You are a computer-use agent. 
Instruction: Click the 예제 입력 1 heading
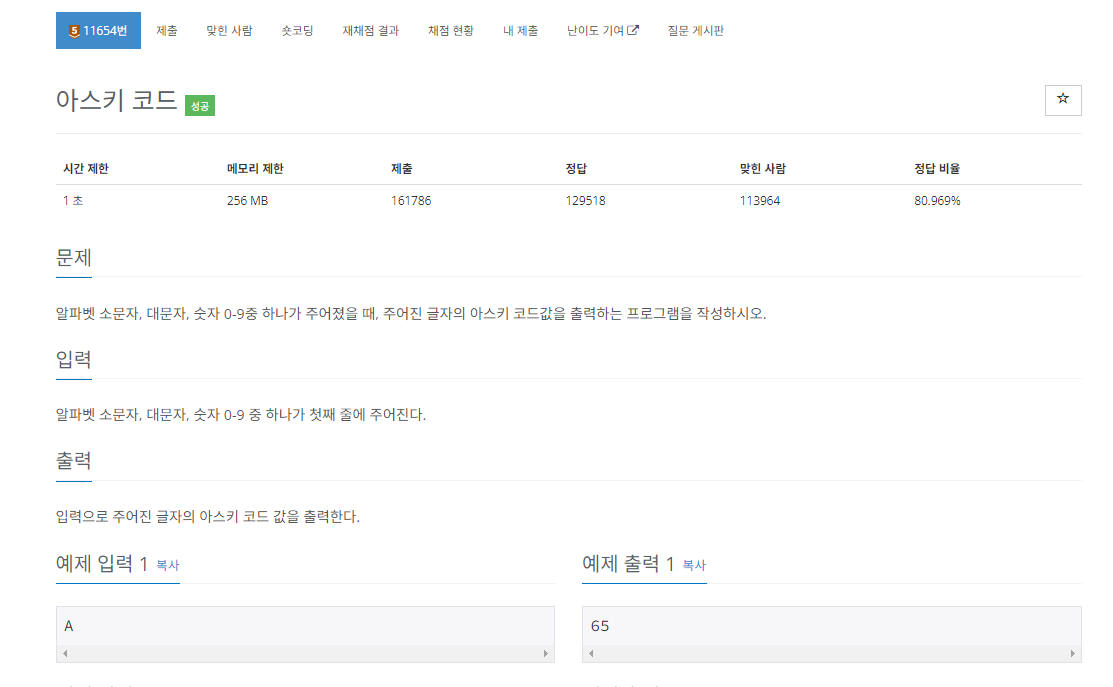(102, 564)
